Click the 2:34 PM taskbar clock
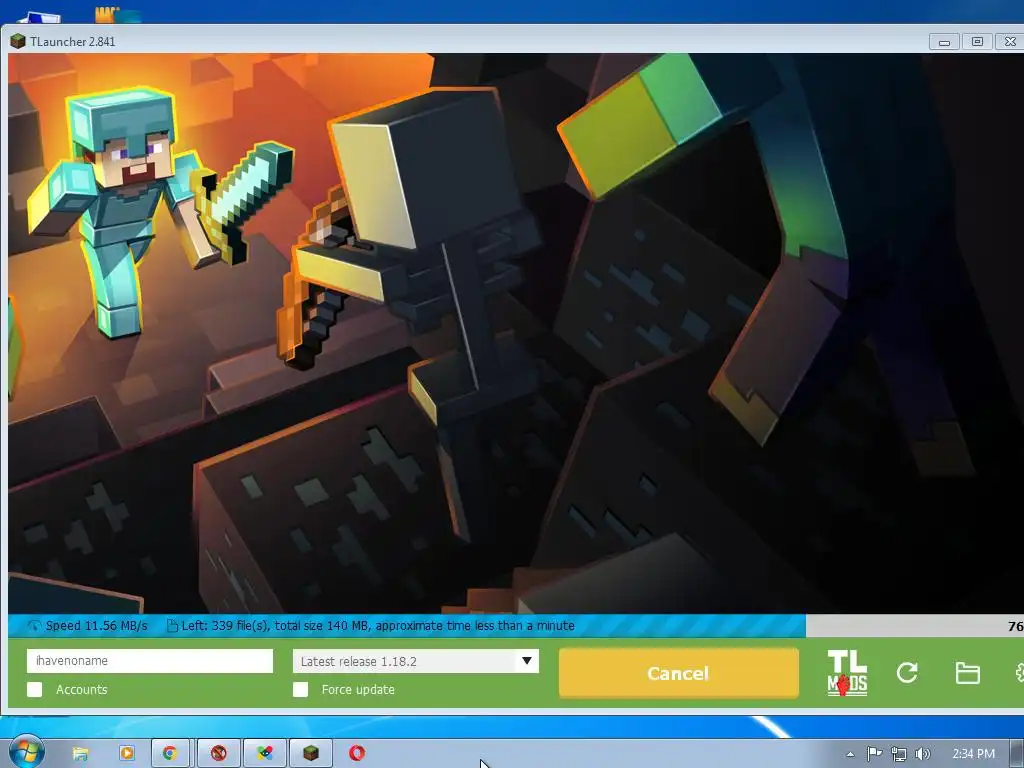The width and height of the screenshot is (1024, 768). pyautogui.click(x=974, y=754)
